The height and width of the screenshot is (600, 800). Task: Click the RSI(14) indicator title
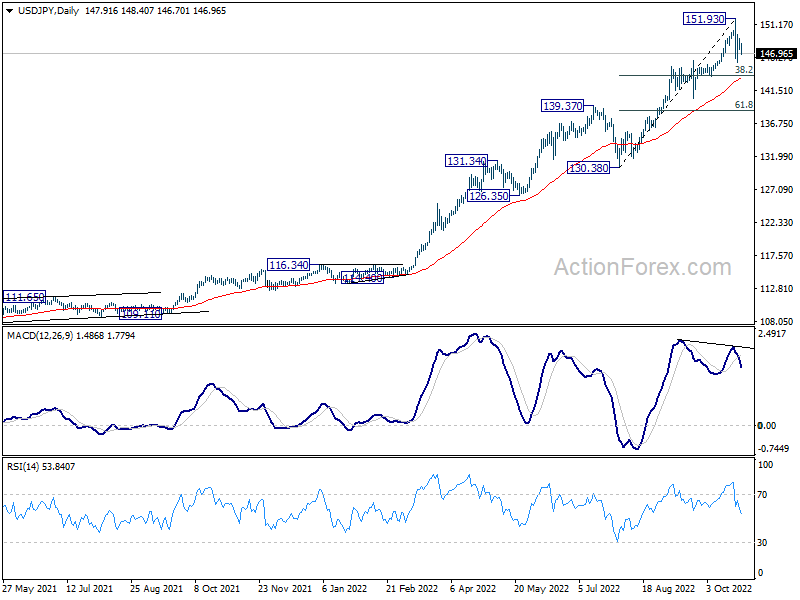tap(23, 466)
